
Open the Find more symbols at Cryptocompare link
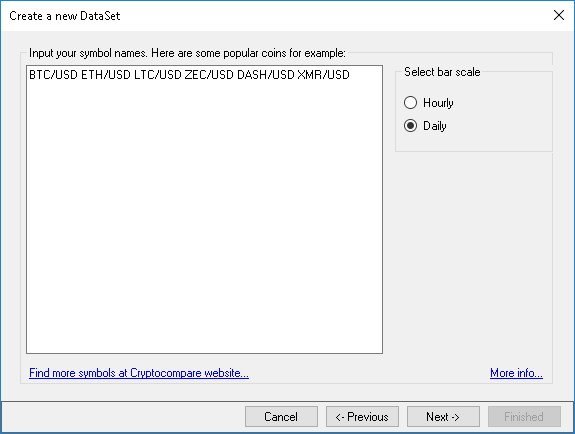tap(139, 373)
